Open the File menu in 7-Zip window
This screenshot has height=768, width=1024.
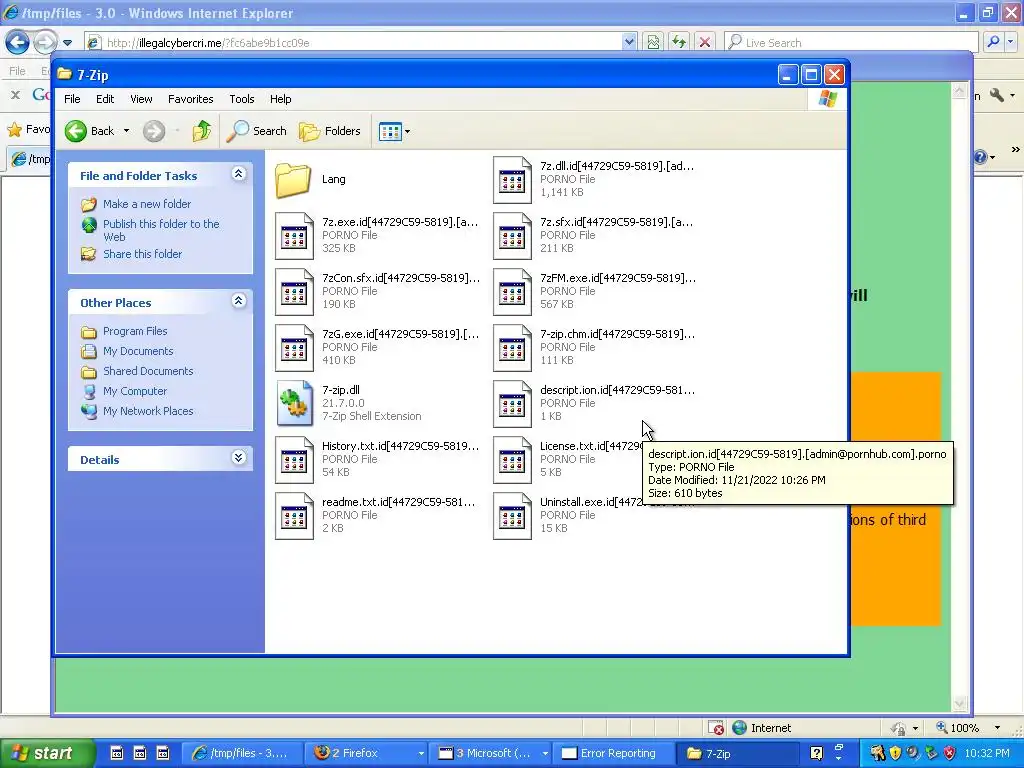pyautogui.click(x=72, y=99)
